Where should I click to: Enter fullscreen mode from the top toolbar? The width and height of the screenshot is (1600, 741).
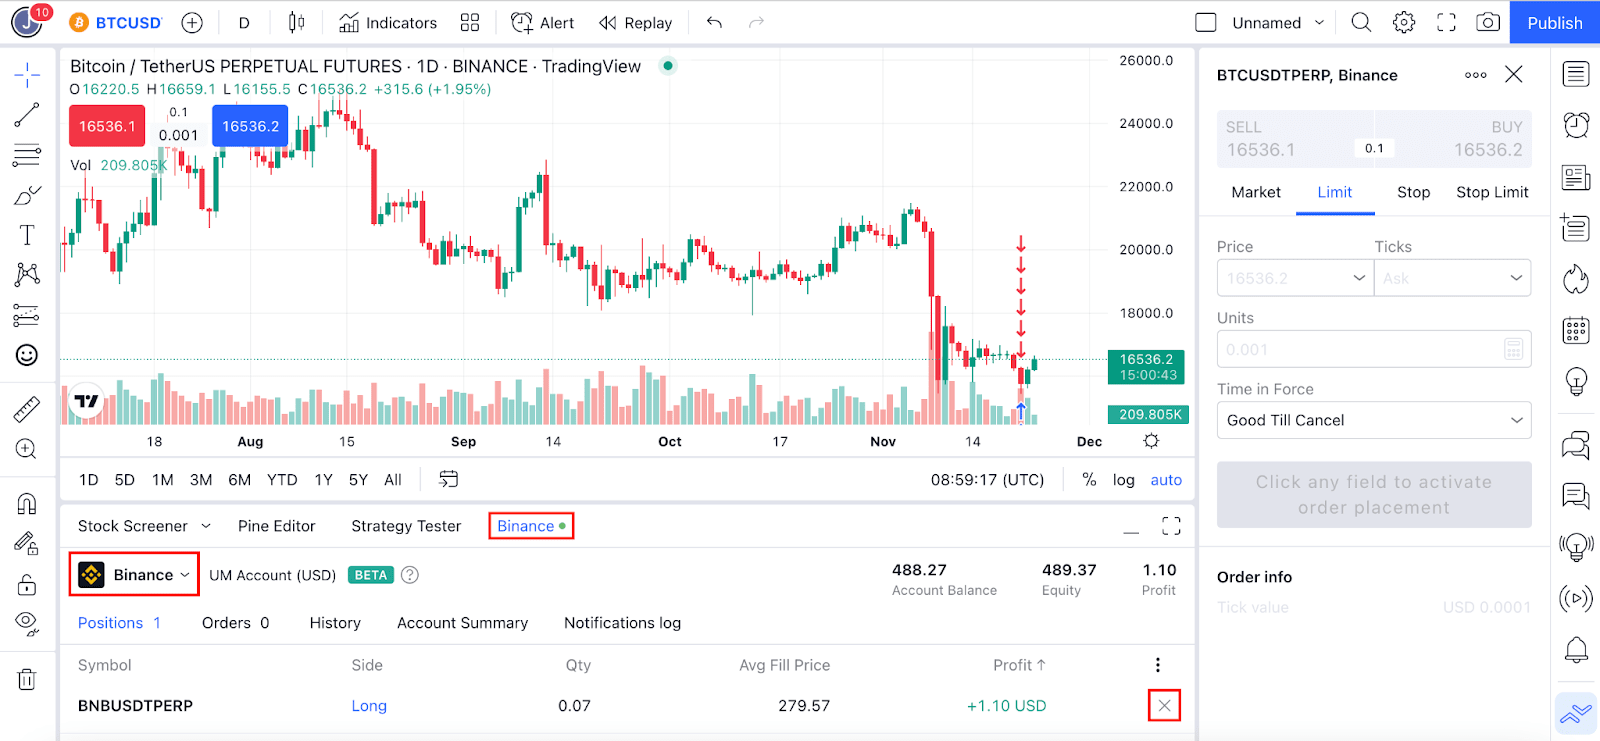[x=1446, y=22]
